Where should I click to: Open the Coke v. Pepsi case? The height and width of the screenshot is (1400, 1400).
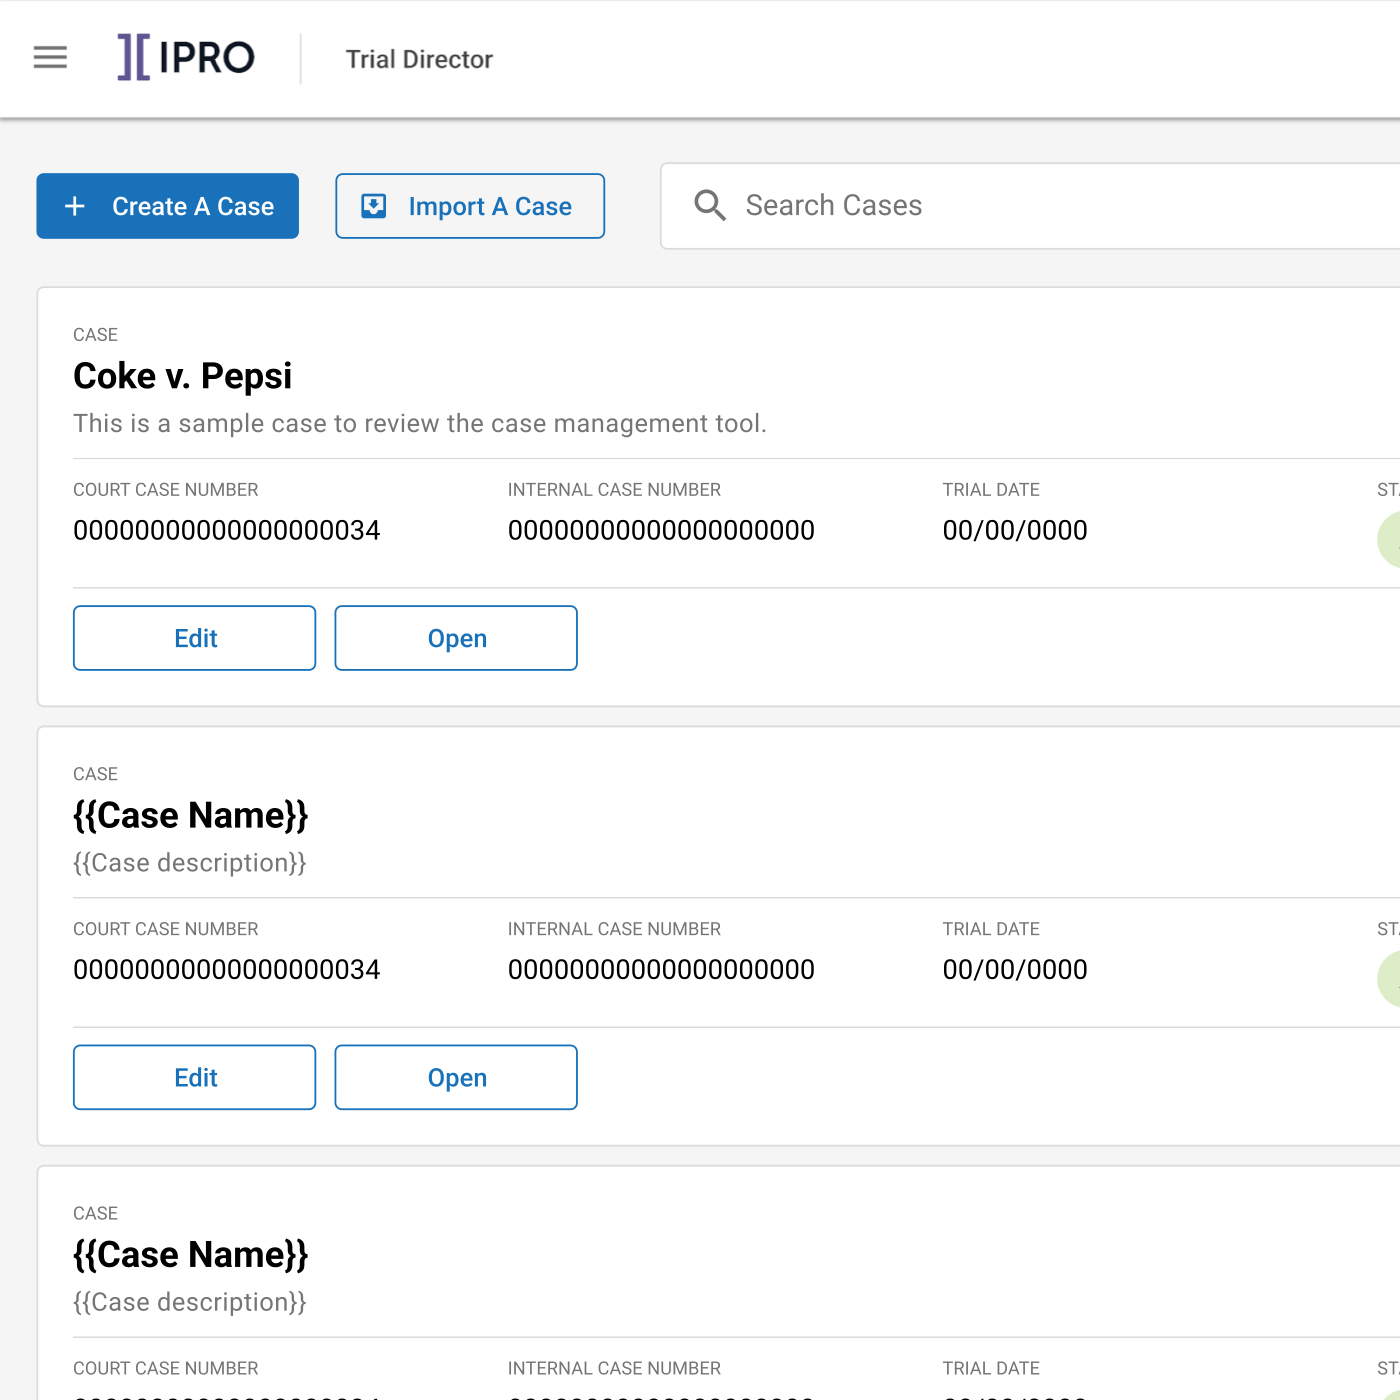pyautogui.click(x=456, y=638)
